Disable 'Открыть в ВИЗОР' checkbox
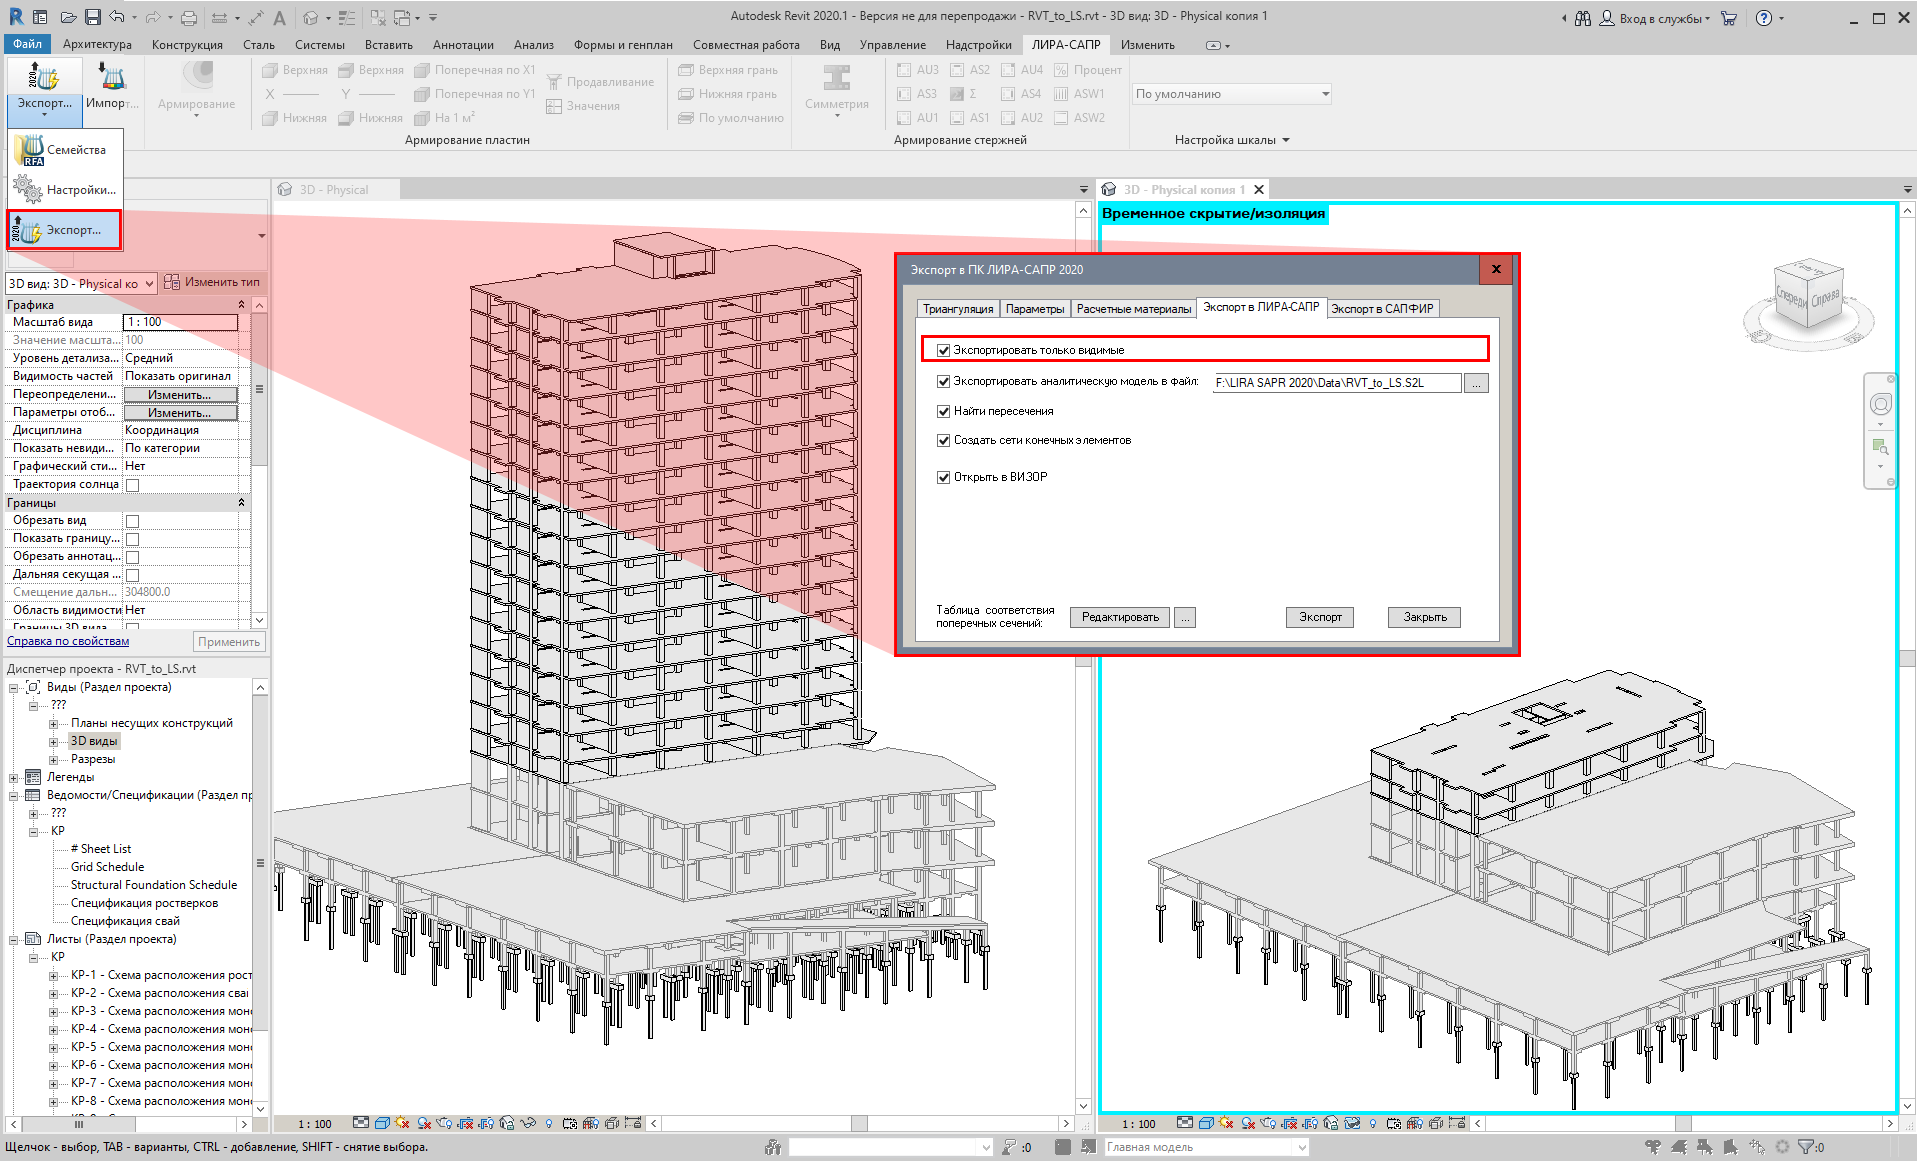 click(x=943, y=477)
